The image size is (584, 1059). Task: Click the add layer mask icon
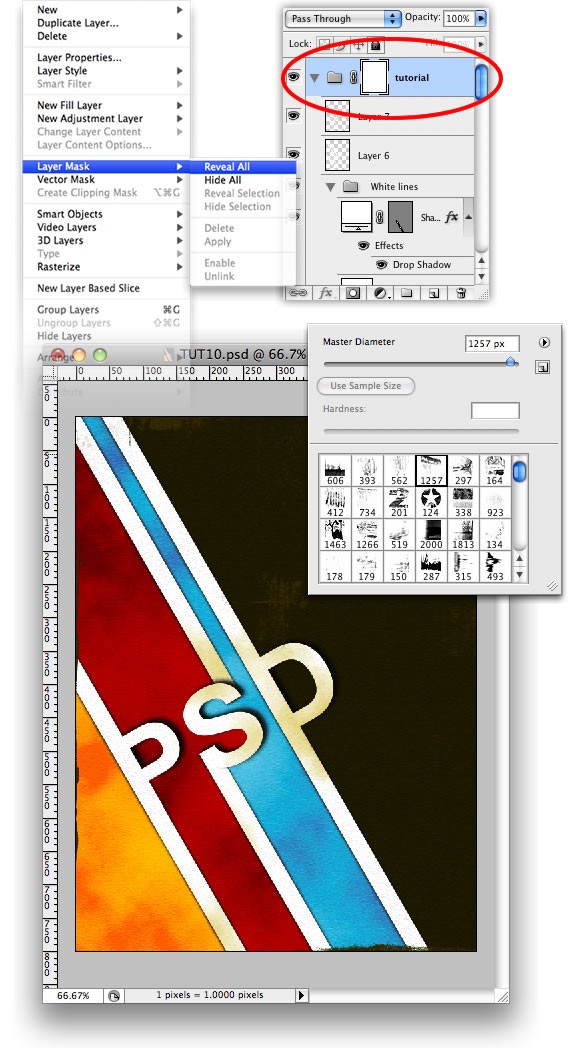(353, 293)
